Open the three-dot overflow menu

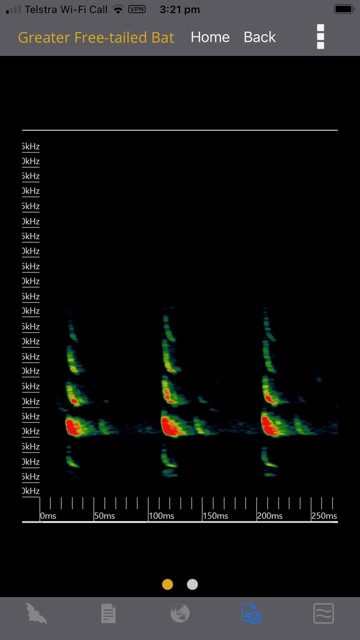coord(320,37)
